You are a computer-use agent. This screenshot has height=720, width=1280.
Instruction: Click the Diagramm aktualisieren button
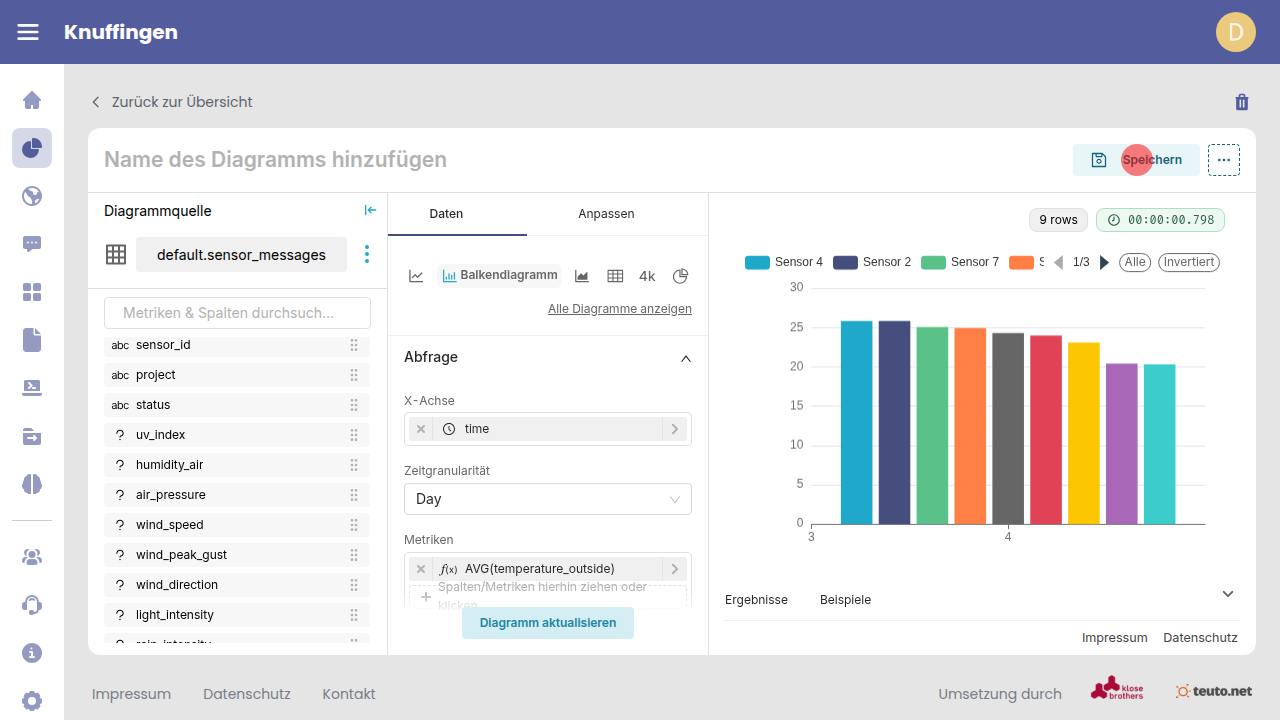(547, 623)
